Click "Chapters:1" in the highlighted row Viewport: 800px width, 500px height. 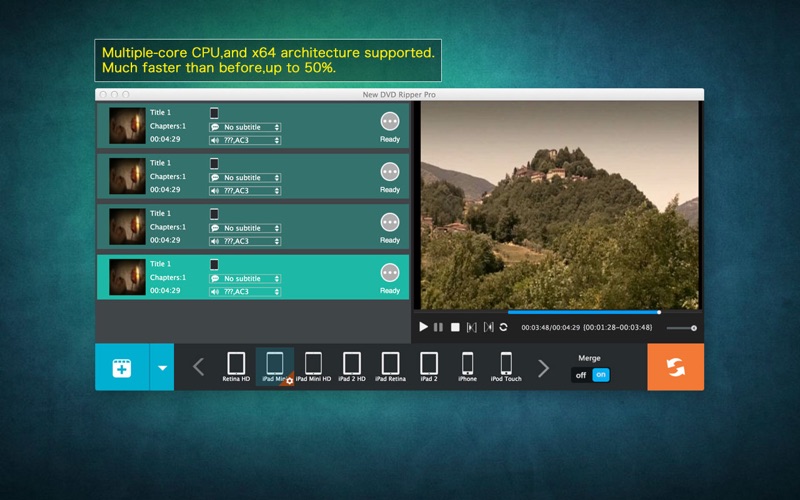click(168, 278)
